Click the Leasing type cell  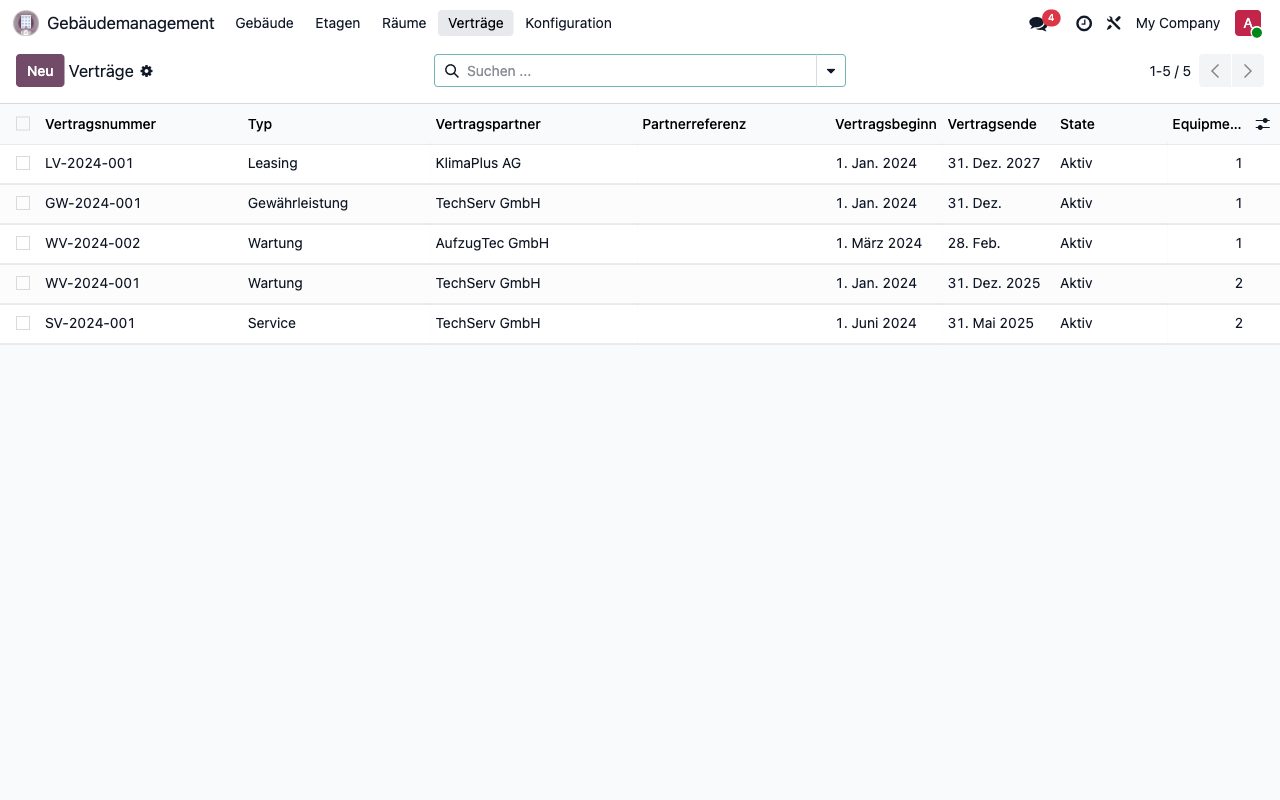[x=273, y=163]
